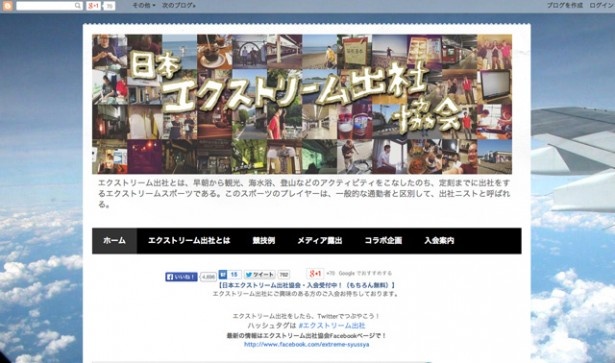Go to 次のブログ link
The width and height of the screenshot is (615, 363).
(x=179, y=5)
